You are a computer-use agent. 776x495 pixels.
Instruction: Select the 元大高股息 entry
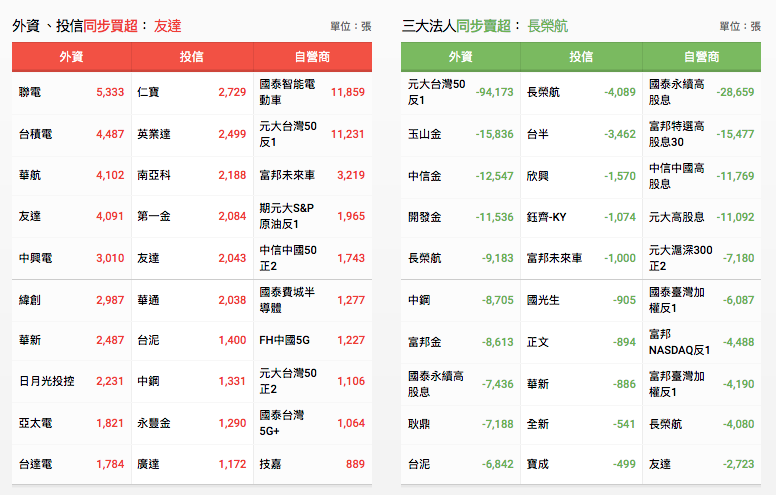[677, 217]
